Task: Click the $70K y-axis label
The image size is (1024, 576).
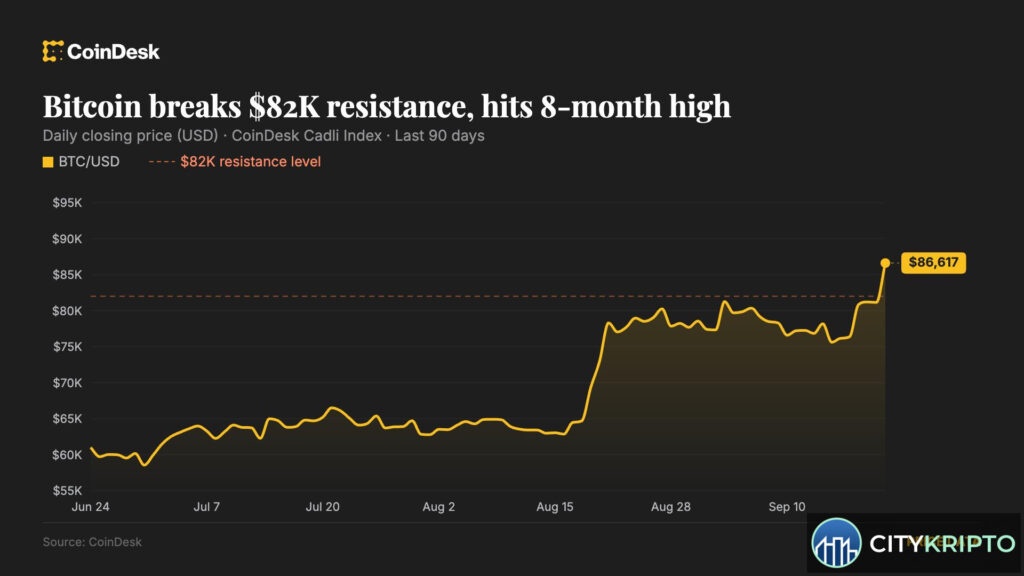Action: click(x=67, y=383)
